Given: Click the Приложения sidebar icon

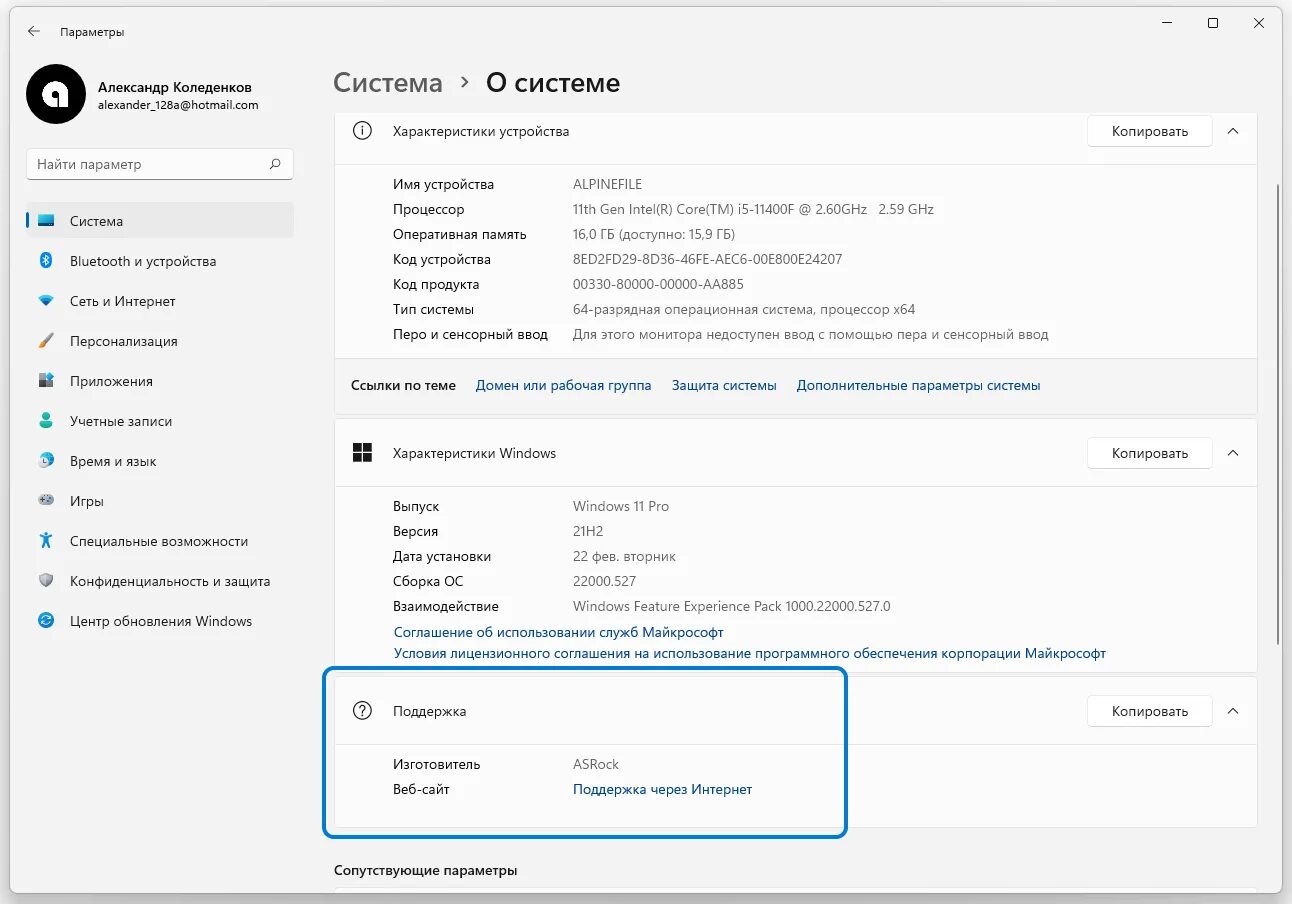Looking at the screenshot, I should tap(46, 381).
